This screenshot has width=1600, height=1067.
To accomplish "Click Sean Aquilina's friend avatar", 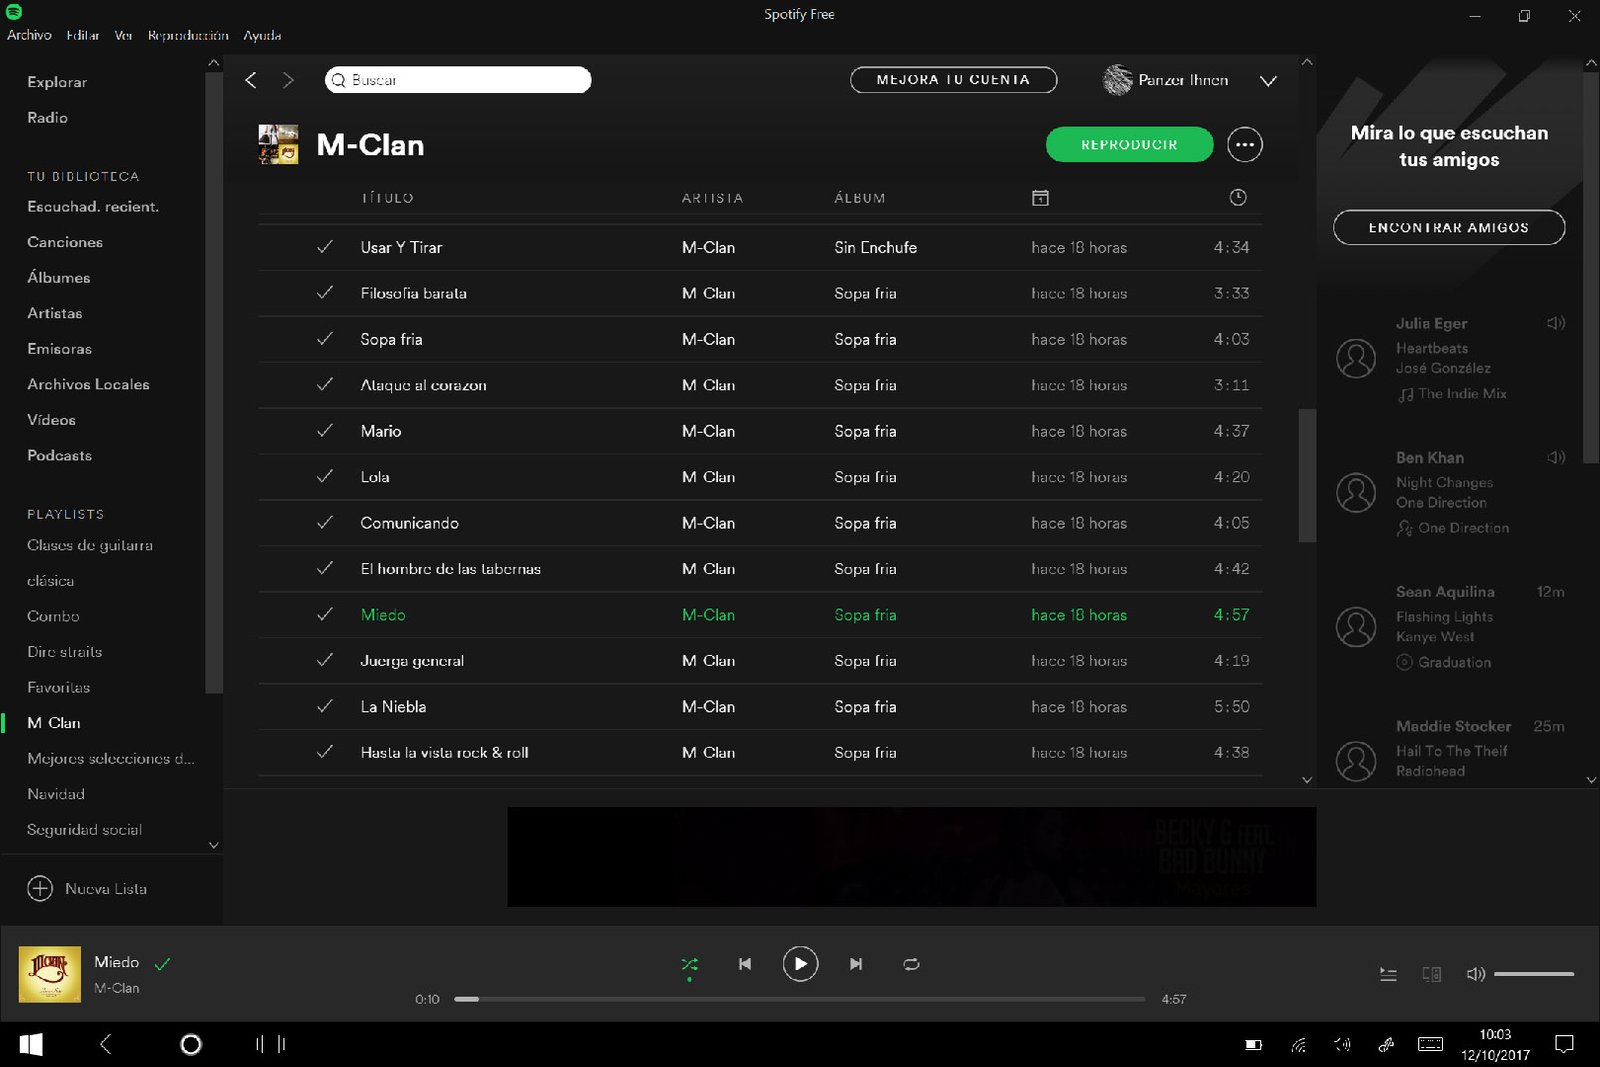I will click(1356, 627).
